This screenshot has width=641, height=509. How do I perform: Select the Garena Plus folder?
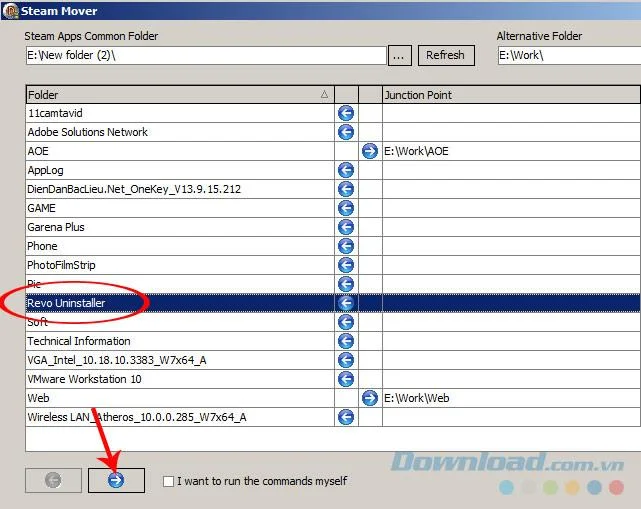(179, 227)
